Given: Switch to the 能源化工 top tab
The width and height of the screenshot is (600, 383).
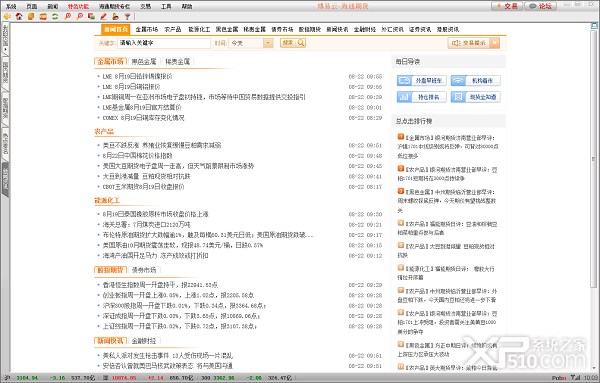Looking at the screenshot, I should tap(199, 29).
